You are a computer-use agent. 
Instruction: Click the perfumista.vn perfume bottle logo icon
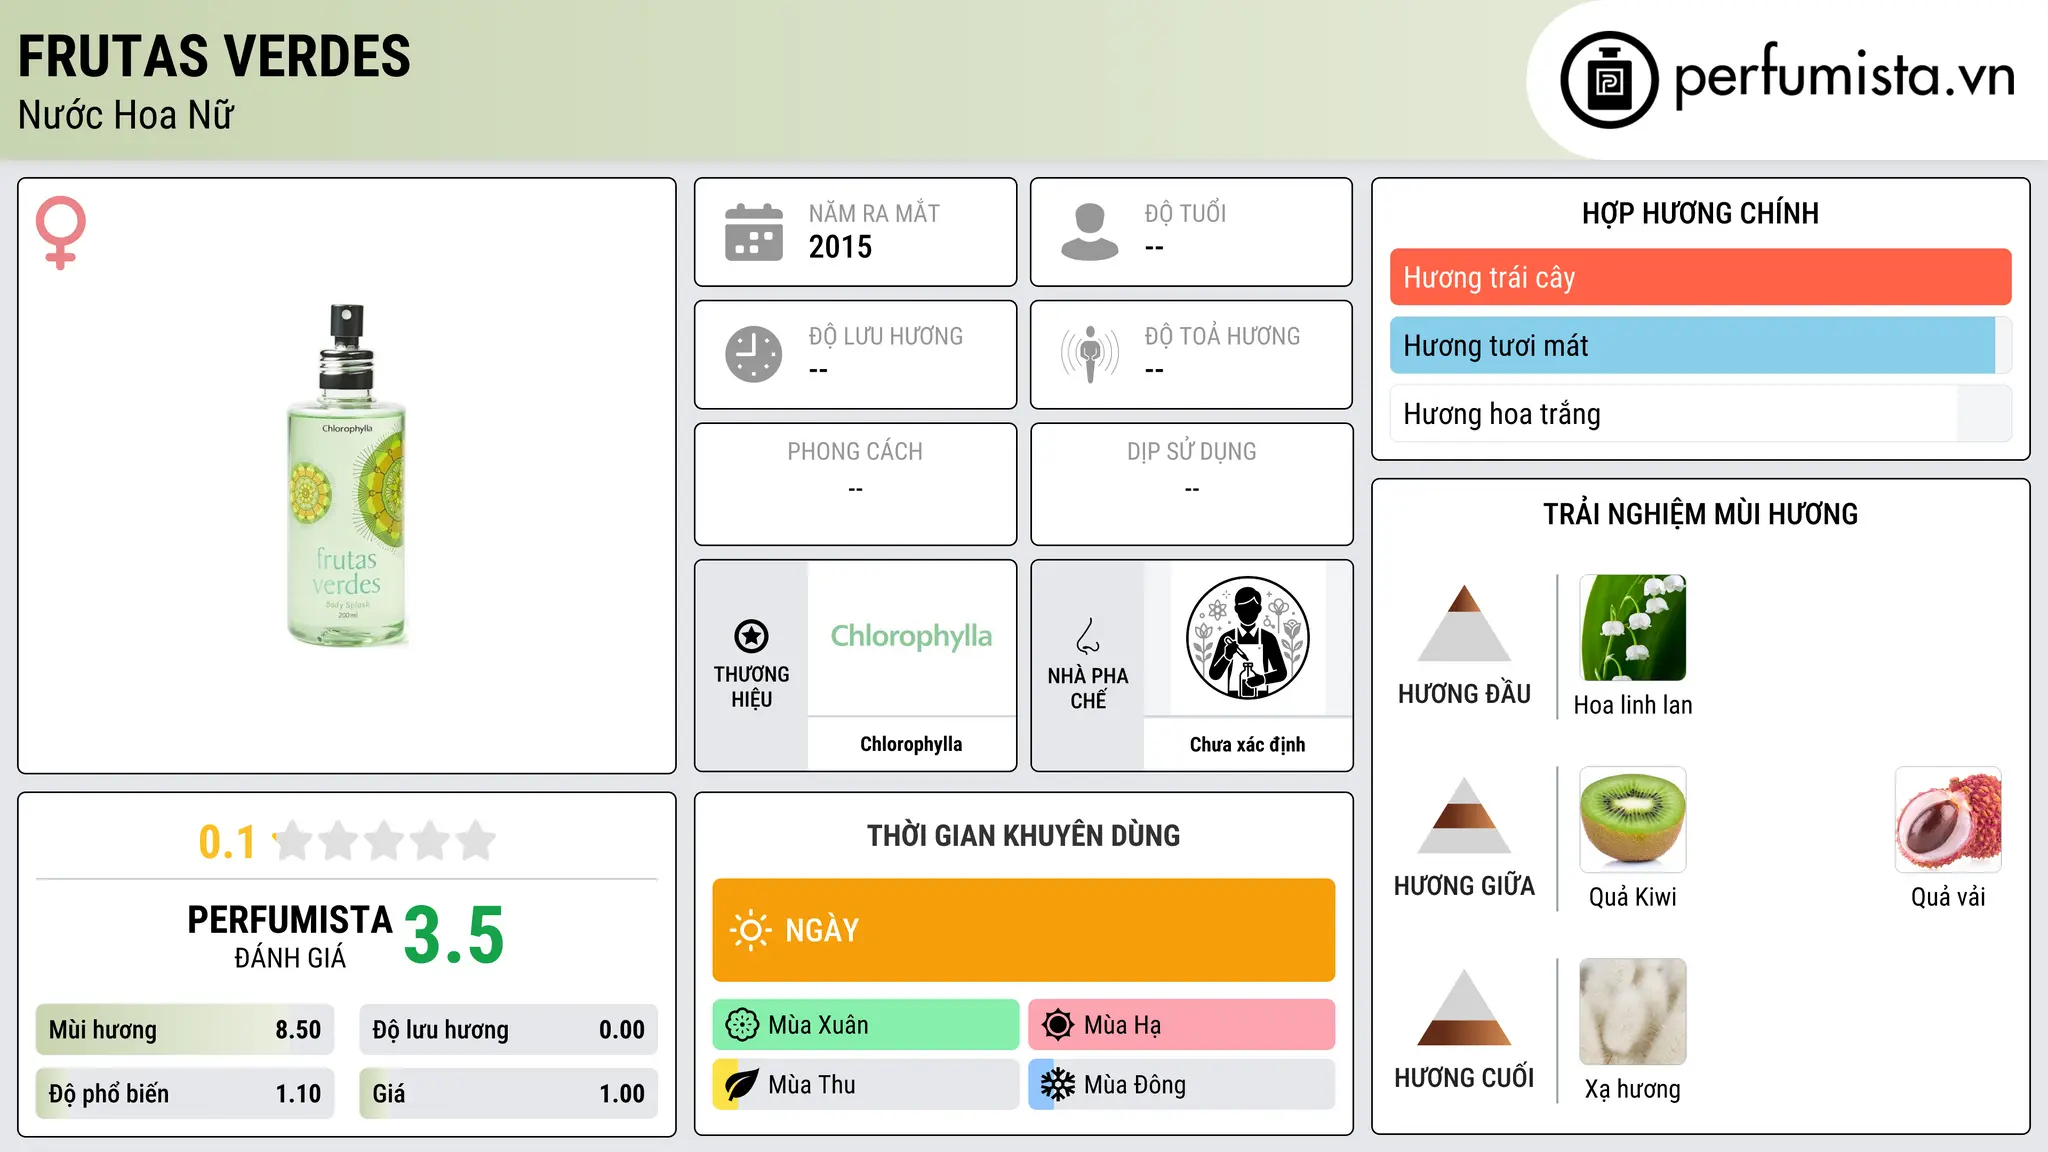pos(1609,80)
